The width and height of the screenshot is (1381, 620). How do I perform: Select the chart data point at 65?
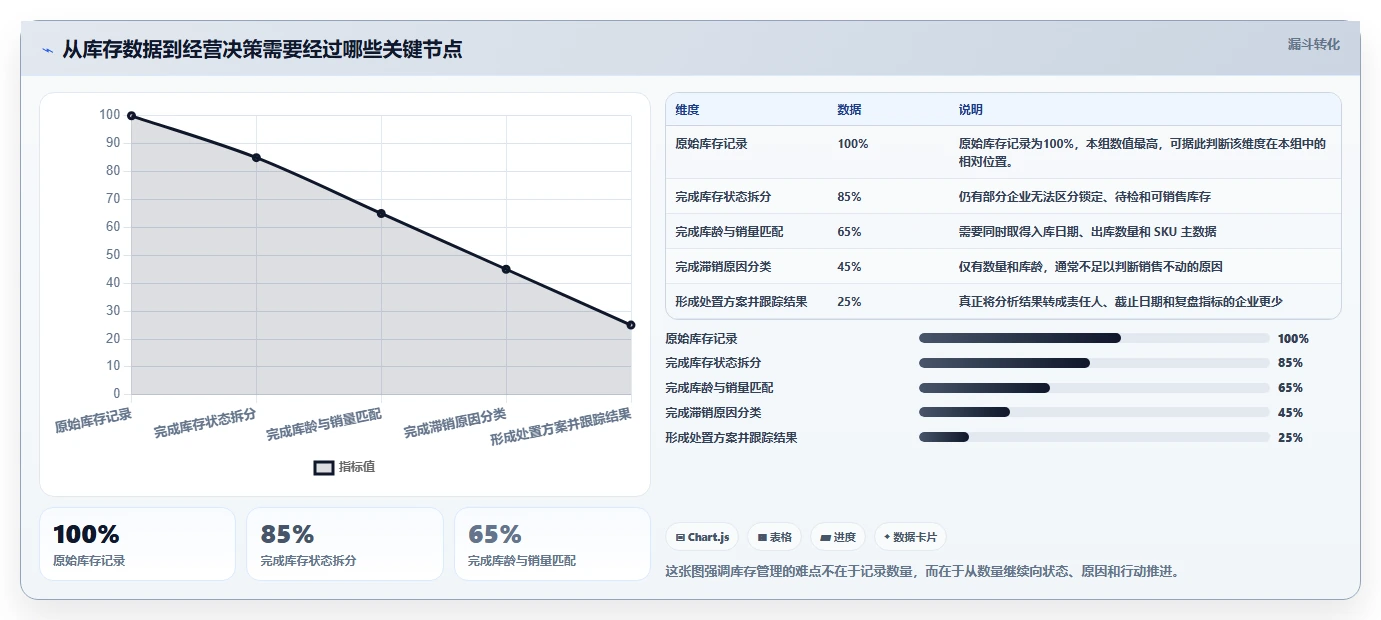point(381,213)
